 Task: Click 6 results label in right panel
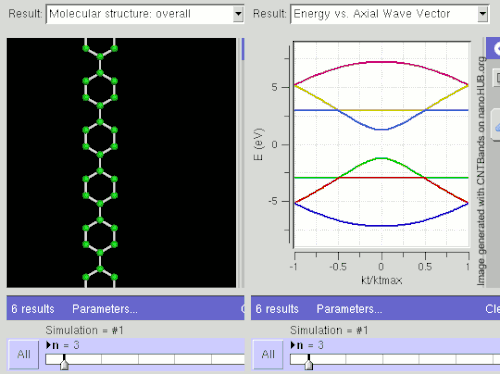pyautogui.click(x=277, y=309)
